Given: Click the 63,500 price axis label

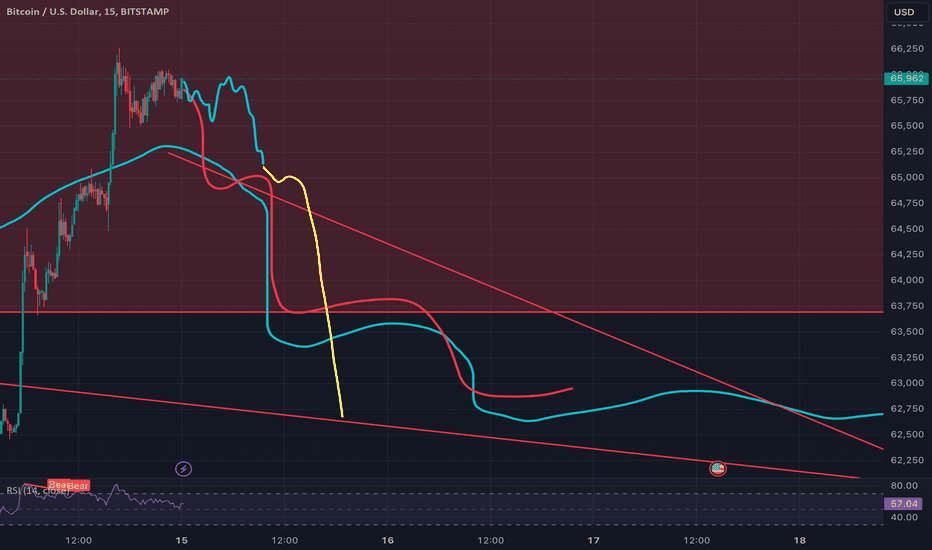Looking at the screenshot, I should click(x=906, y=331).
